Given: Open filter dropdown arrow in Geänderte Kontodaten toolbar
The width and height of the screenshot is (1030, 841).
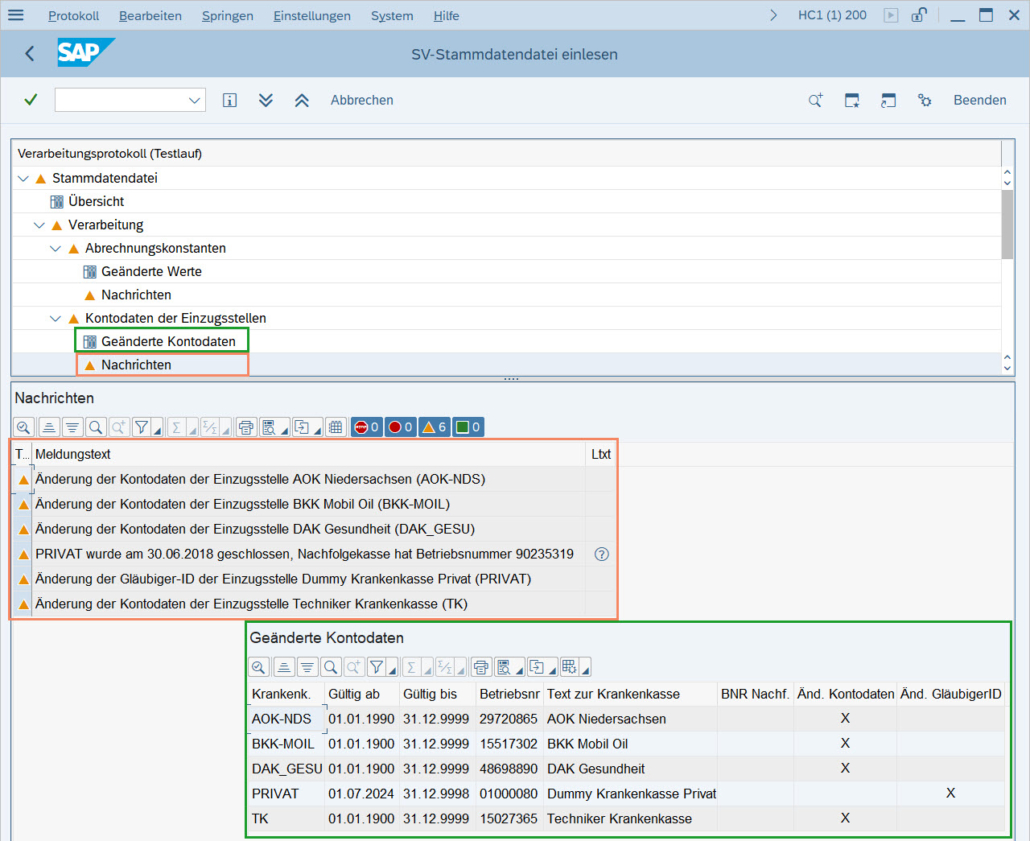Looking at the screenshot, I should click(x=393, y=671).
